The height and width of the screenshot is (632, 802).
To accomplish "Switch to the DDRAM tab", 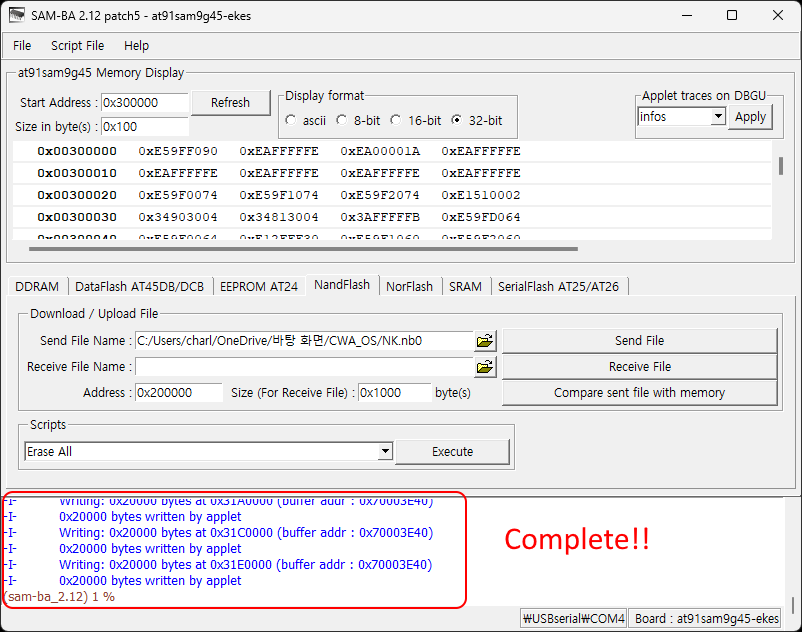I will tap(37, 286).
